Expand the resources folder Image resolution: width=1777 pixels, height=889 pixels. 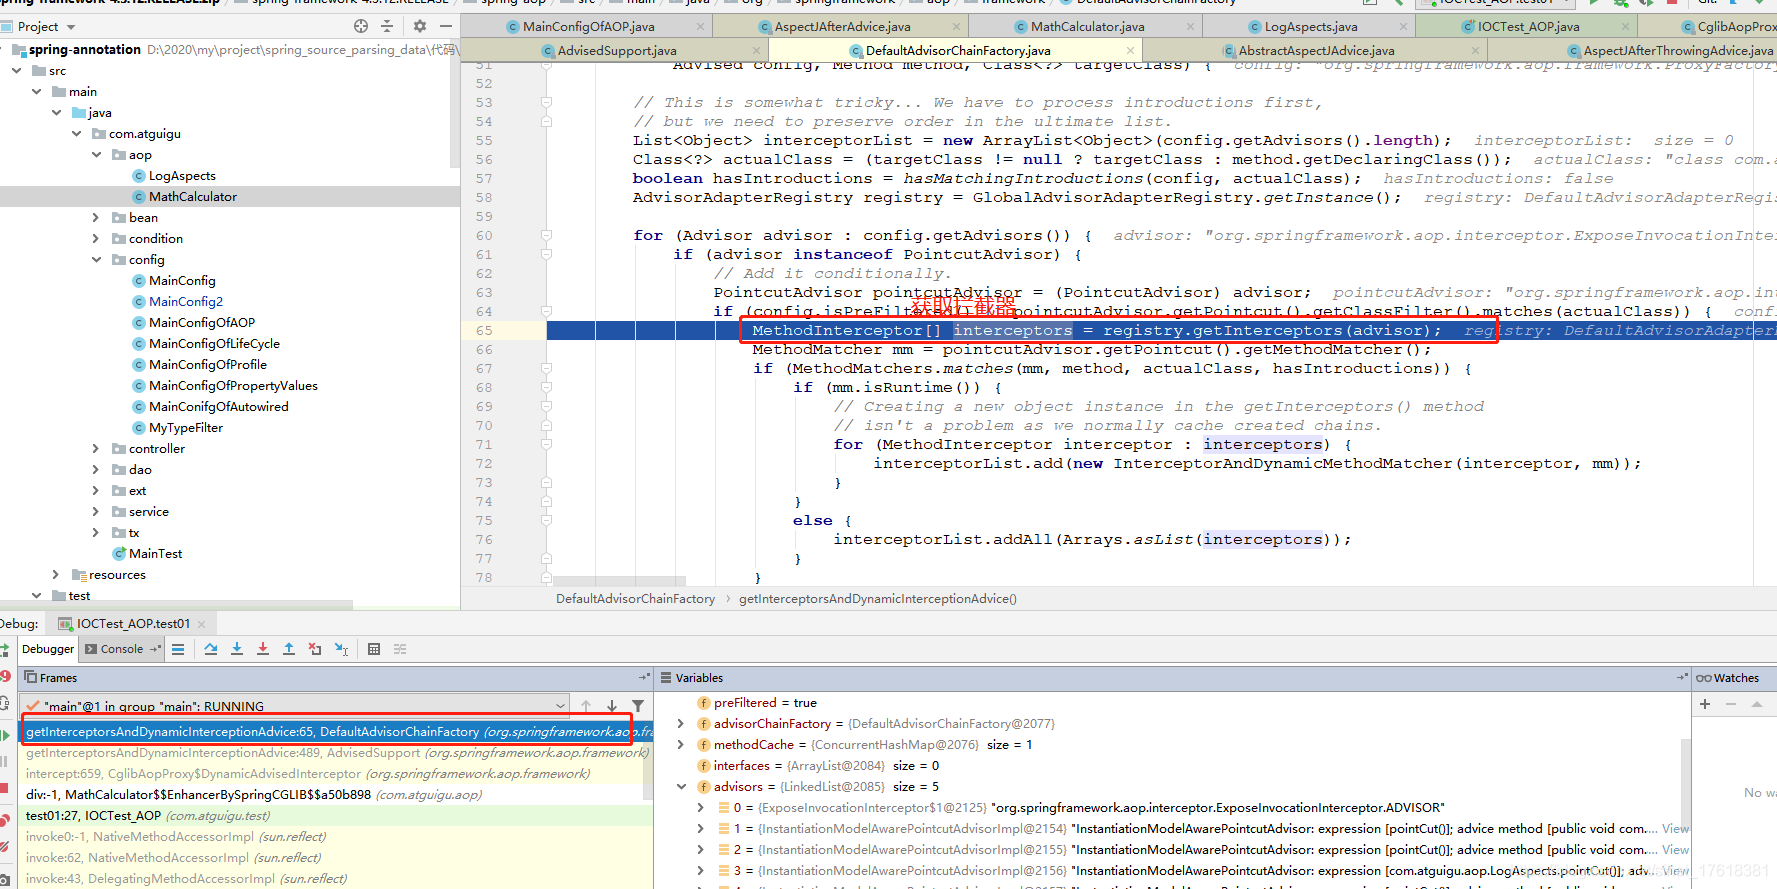point(57,575)
